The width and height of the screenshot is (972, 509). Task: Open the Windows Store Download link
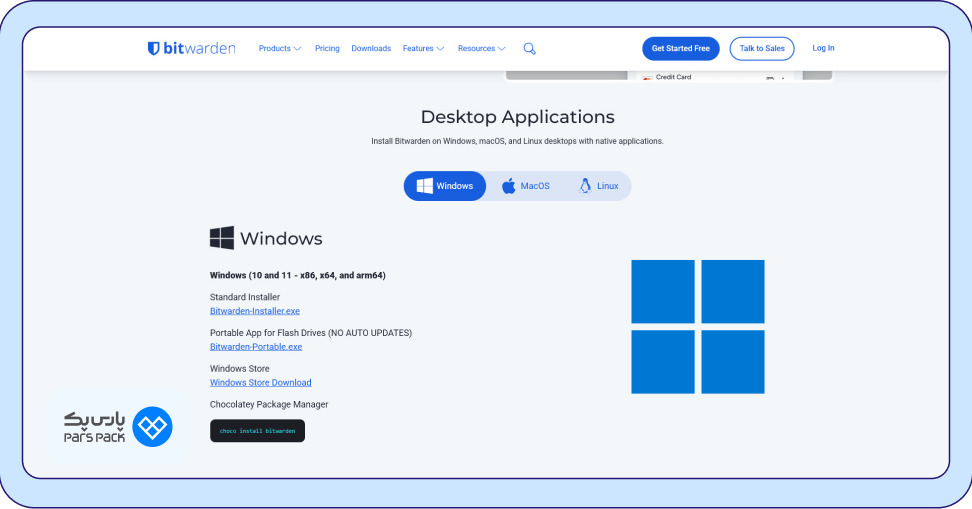click(260, 383)
